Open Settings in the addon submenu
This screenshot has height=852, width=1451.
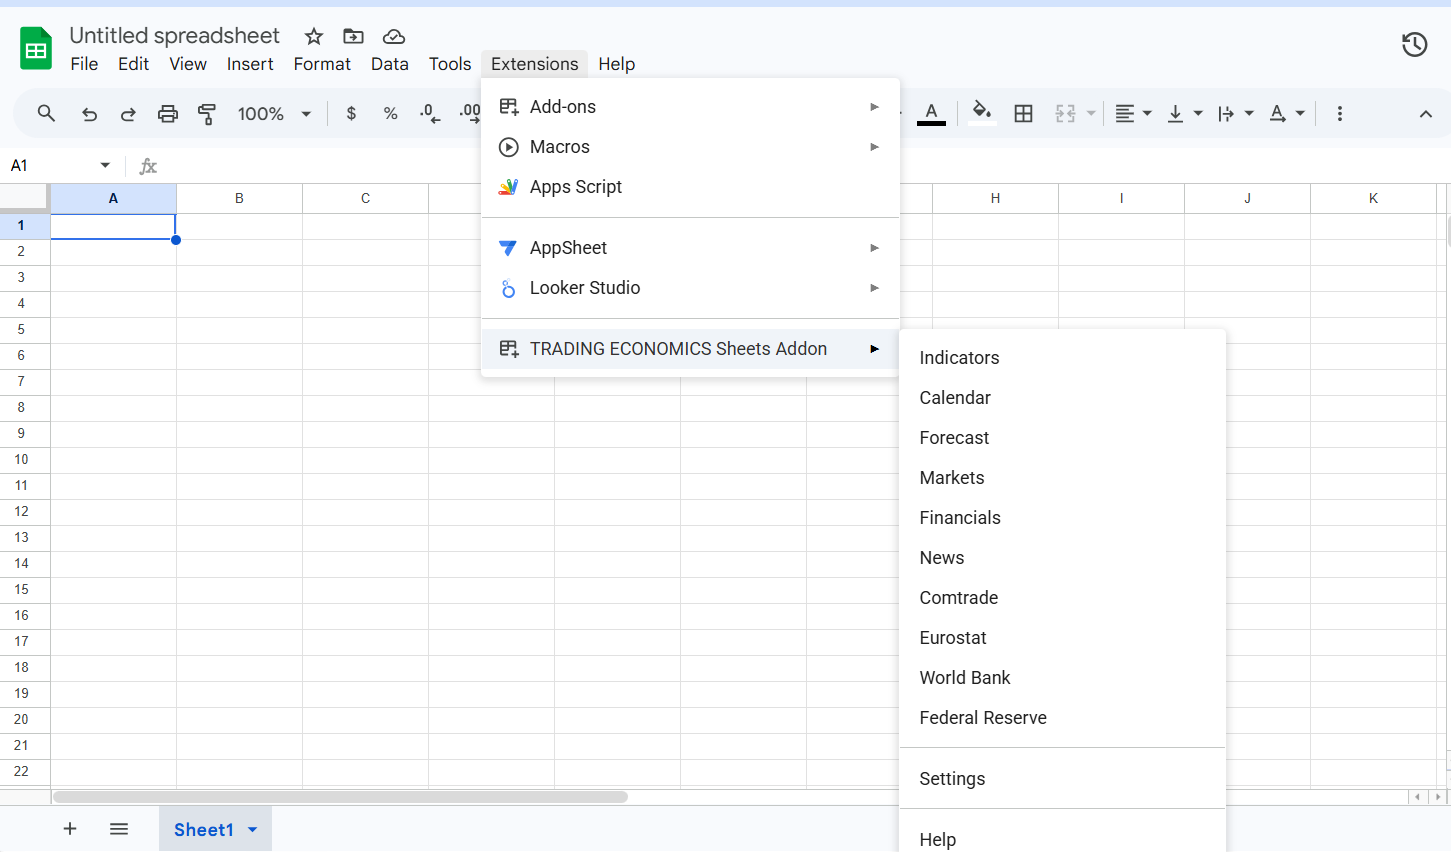click(x=1062, y=779)
